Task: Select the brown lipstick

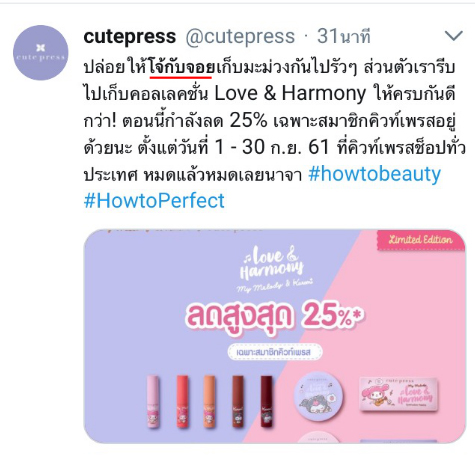Action: tap(238, 401)
